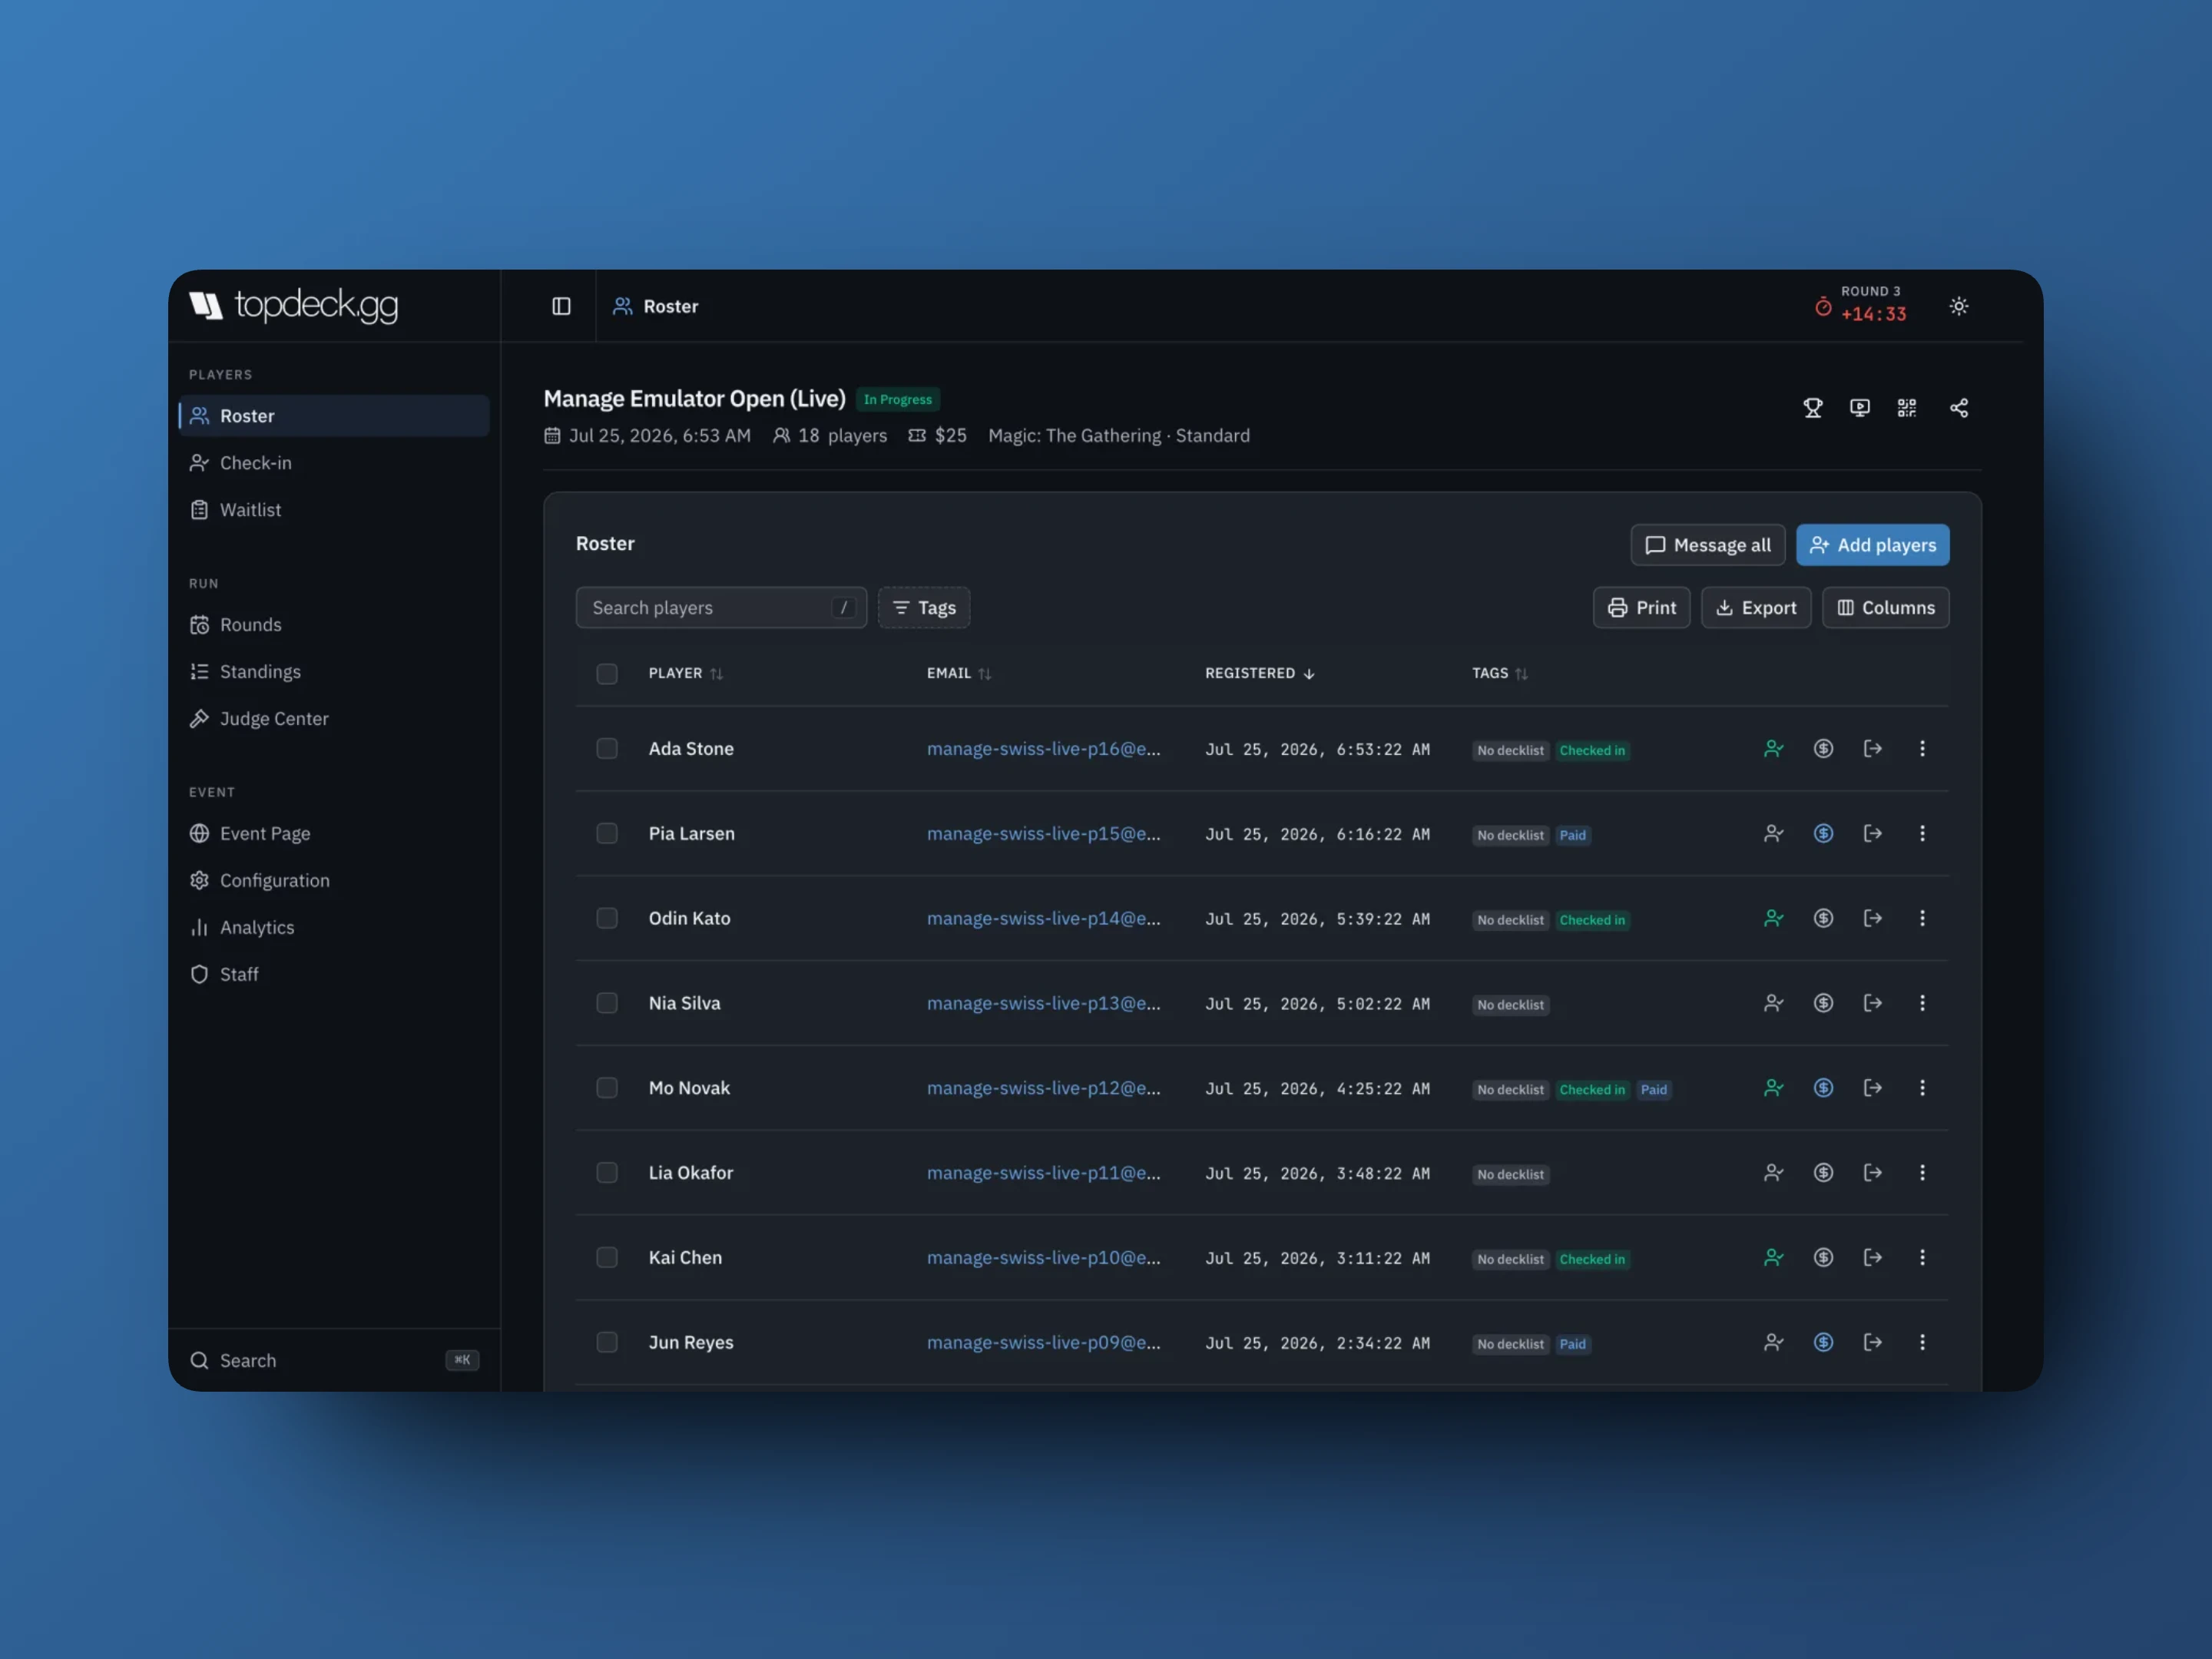The width and height of the screenshot is (2212, 1659).
Task: Click the Message all button
Action: [x=1707, y=545]
